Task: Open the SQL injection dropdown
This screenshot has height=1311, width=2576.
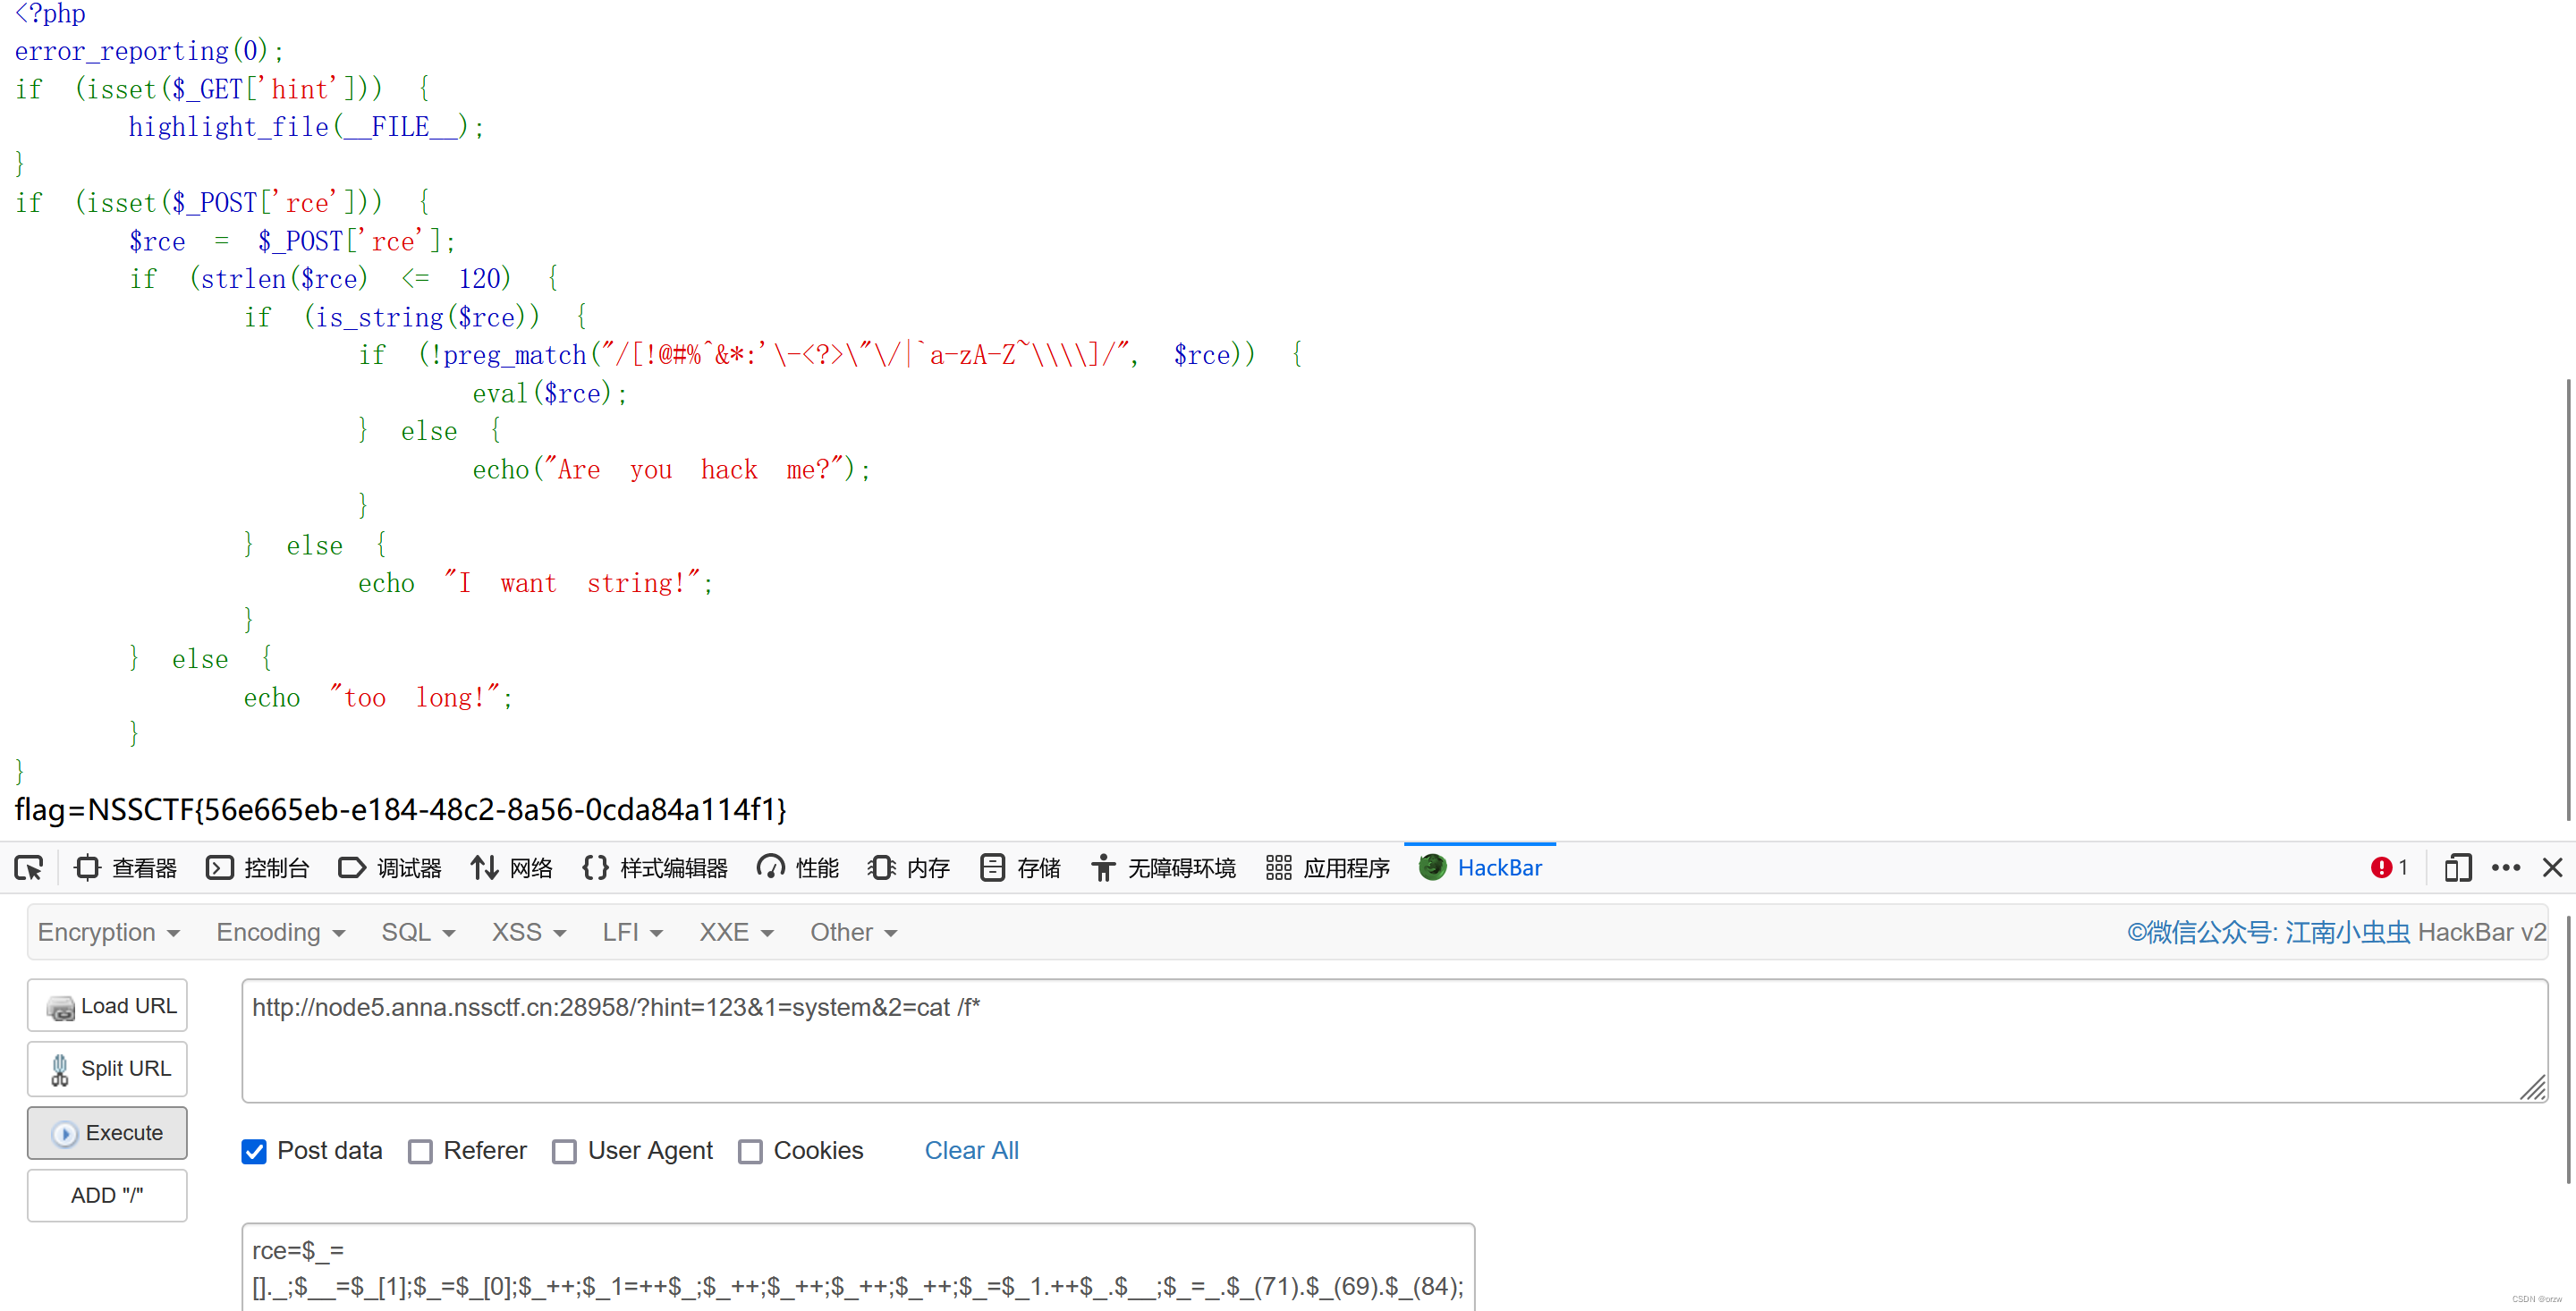Action: tap(417, 932)
